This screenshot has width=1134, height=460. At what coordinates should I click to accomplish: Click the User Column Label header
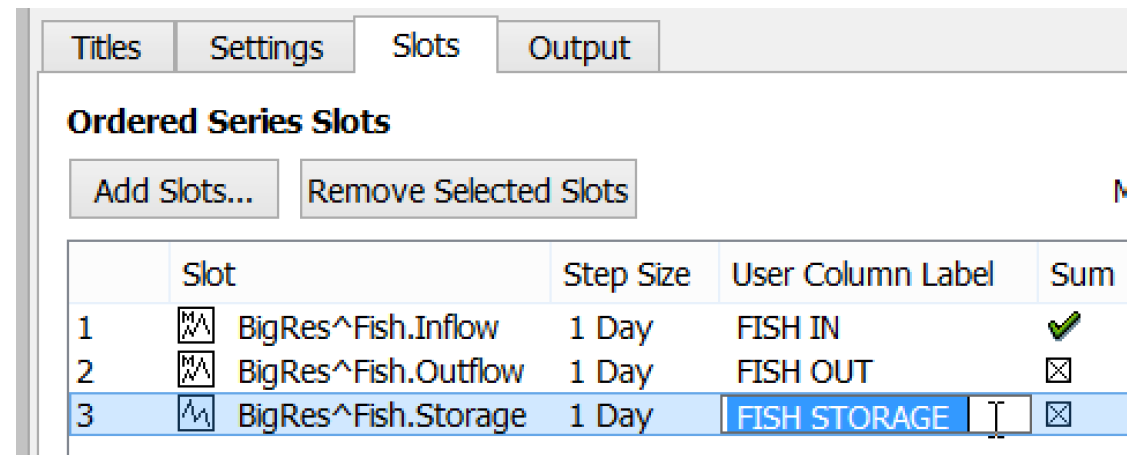pyautogui.click(x=862, y=273)
